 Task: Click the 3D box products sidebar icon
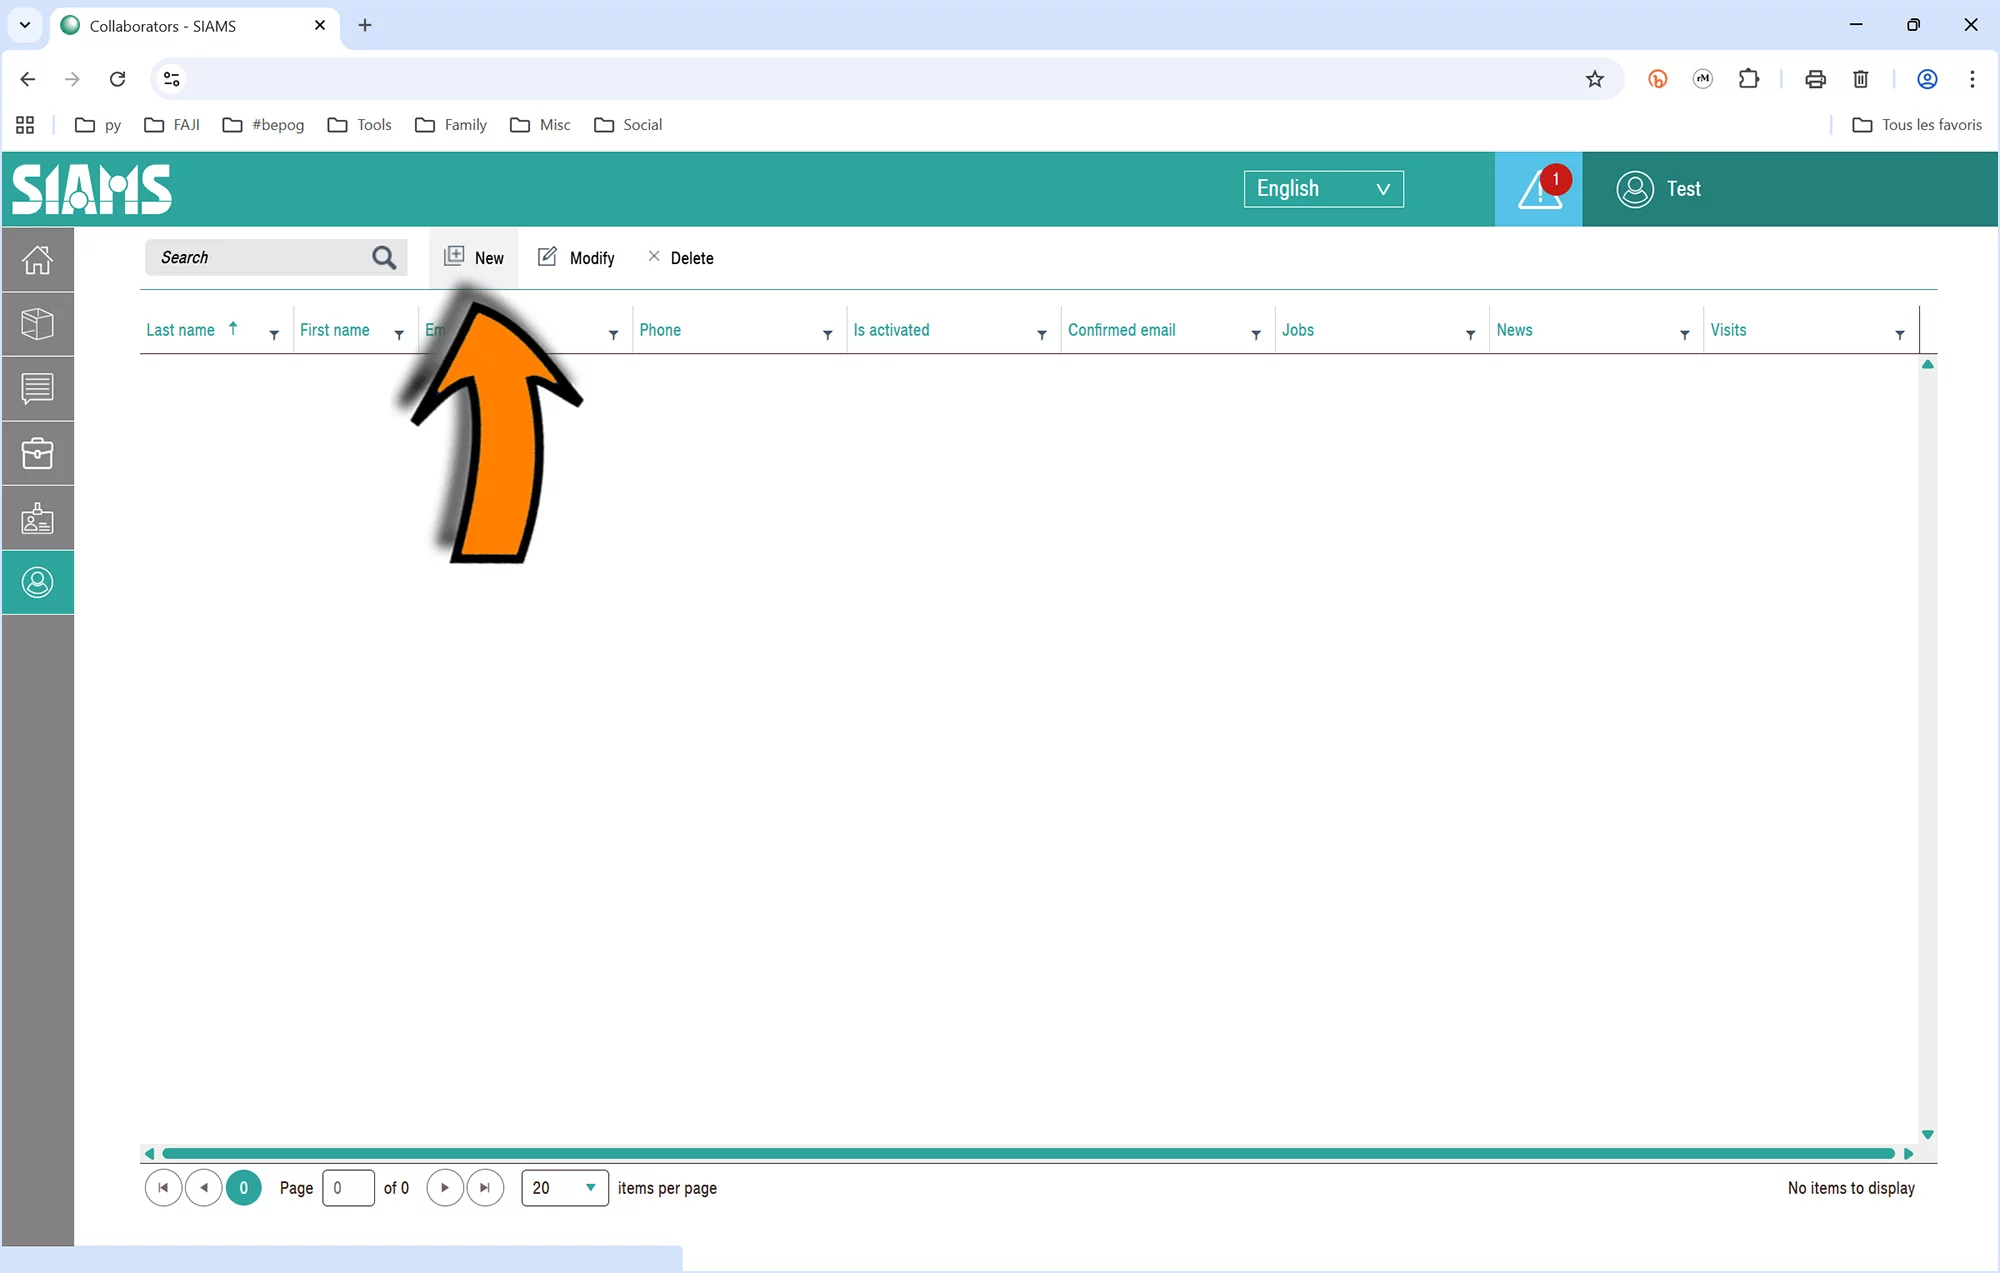click(x=37, y=324)
